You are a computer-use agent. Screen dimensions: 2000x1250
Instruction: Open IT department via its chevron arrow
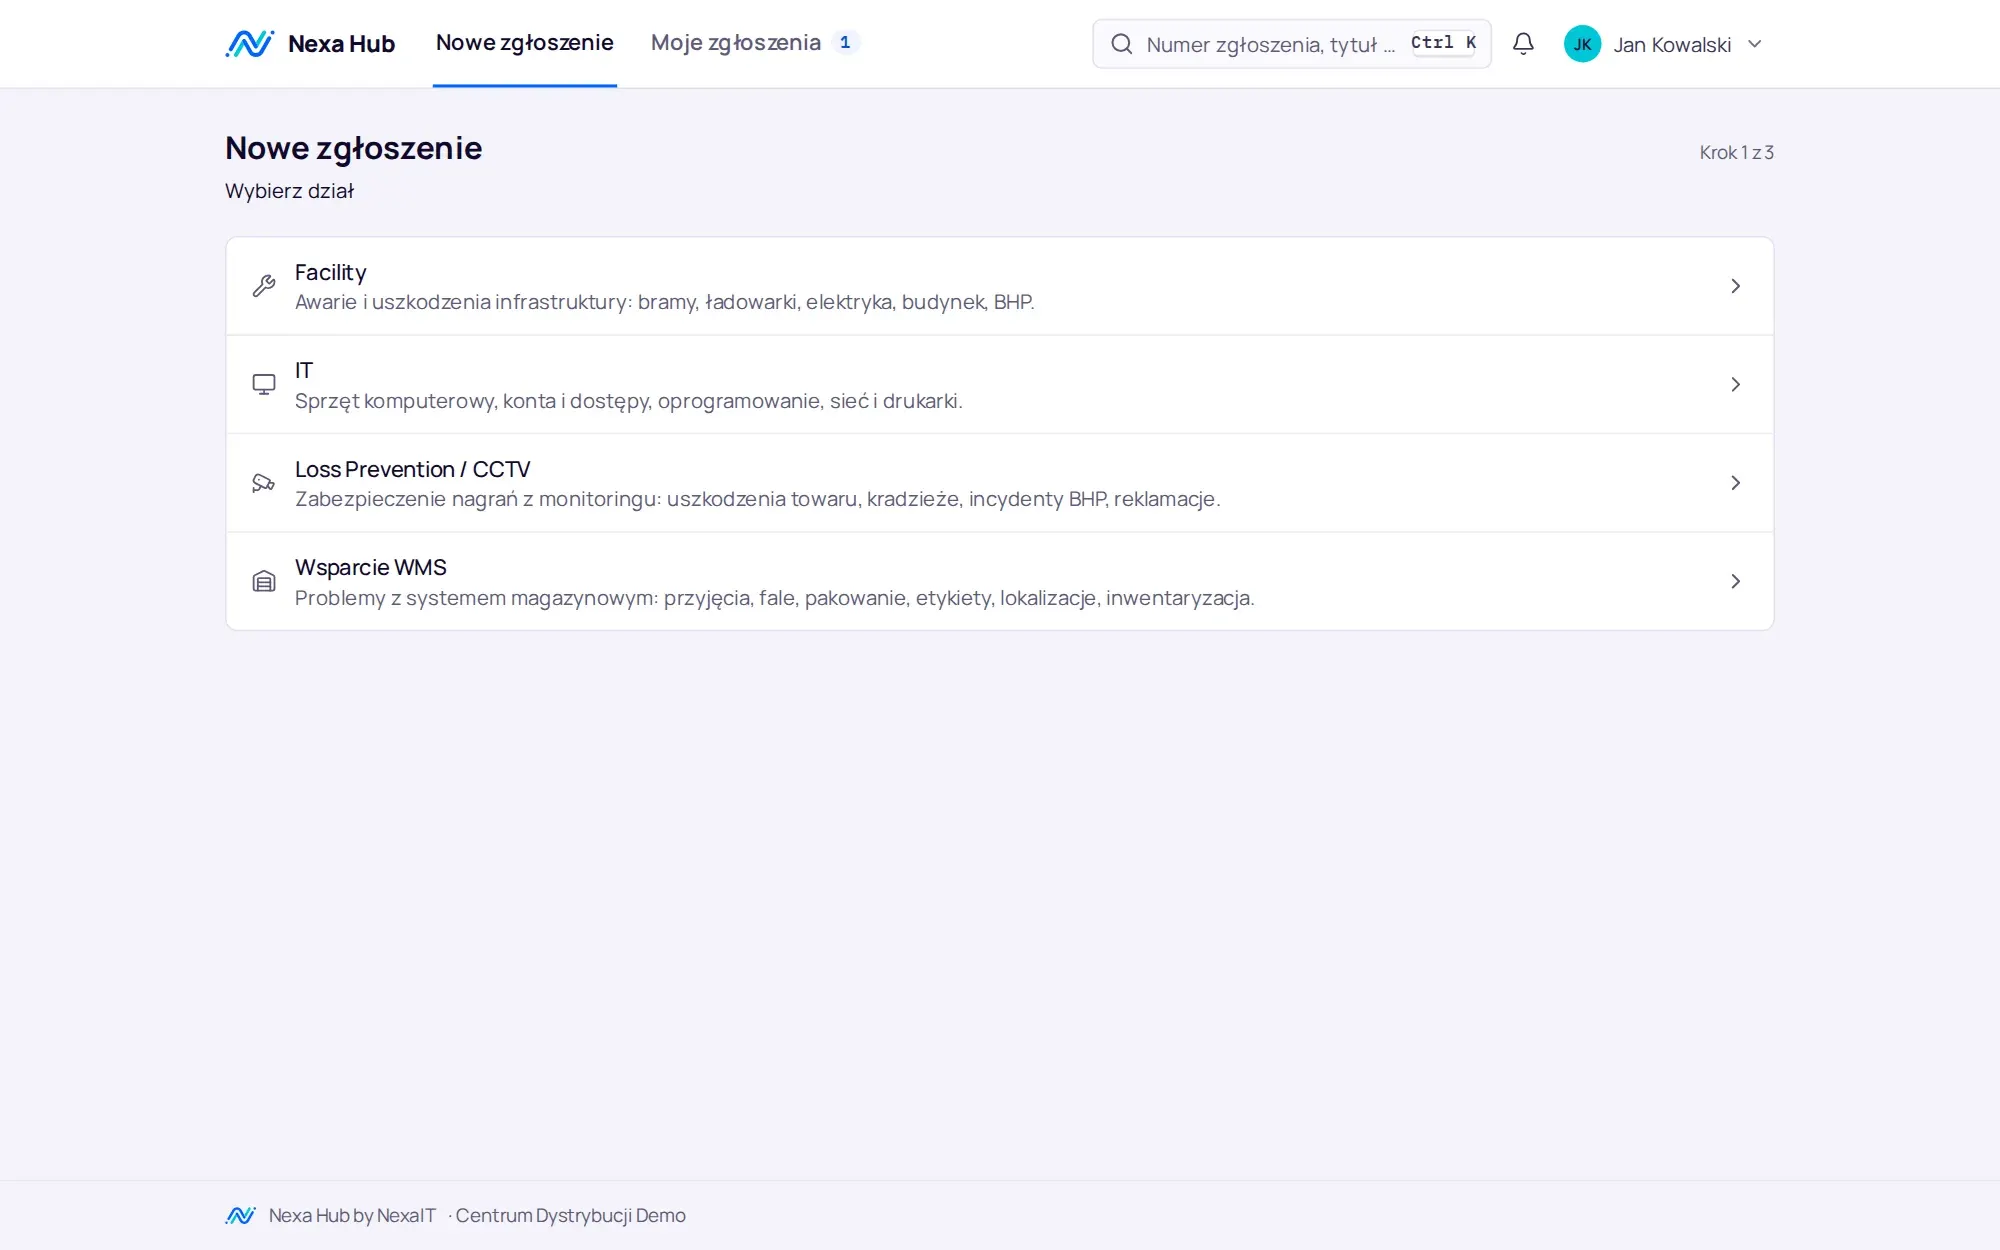pyautogui.click(x=1736, y=385)
